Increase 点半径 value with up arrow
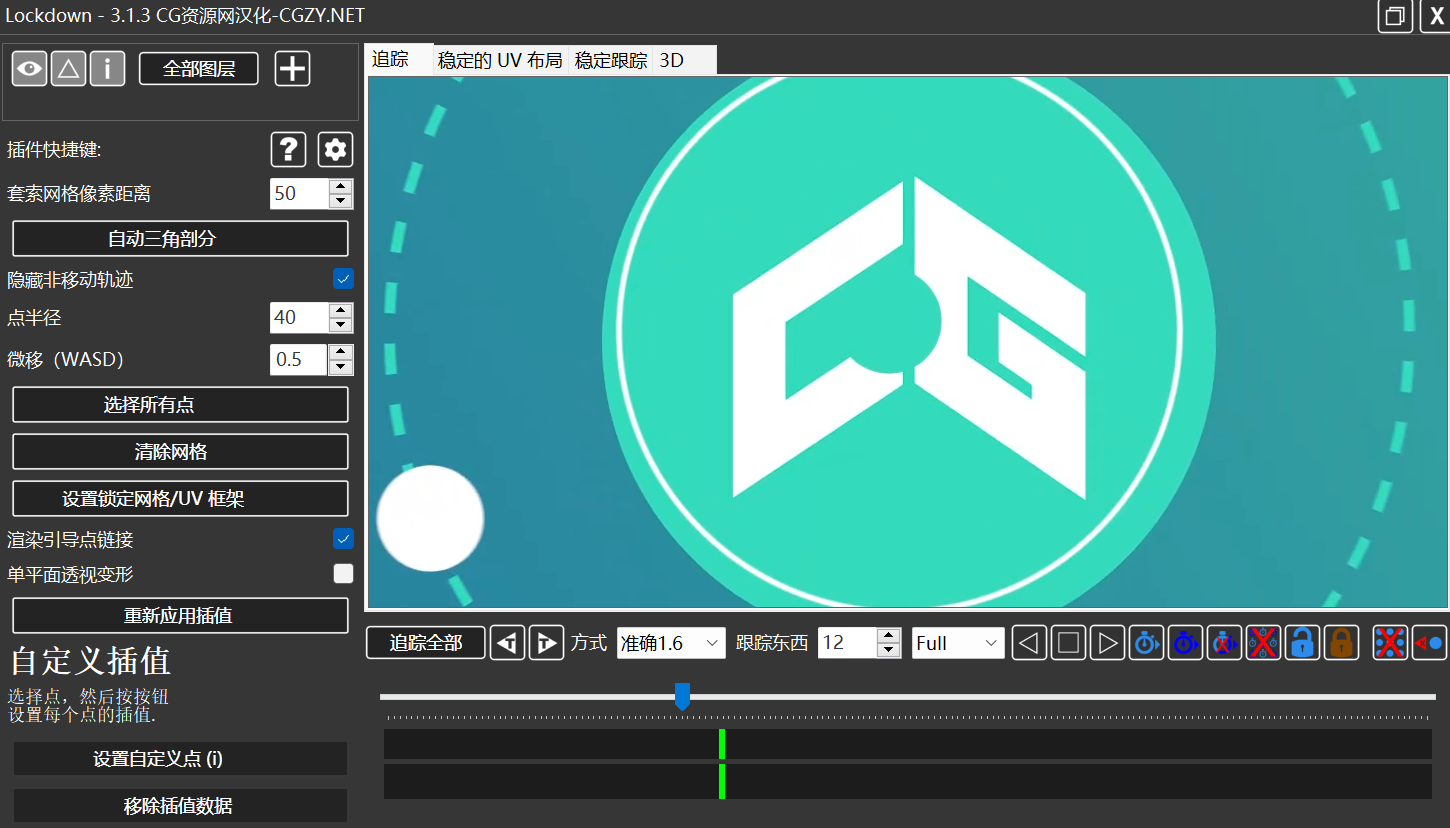The width and height of the screenshot is (1450, 828). [341, 310]
